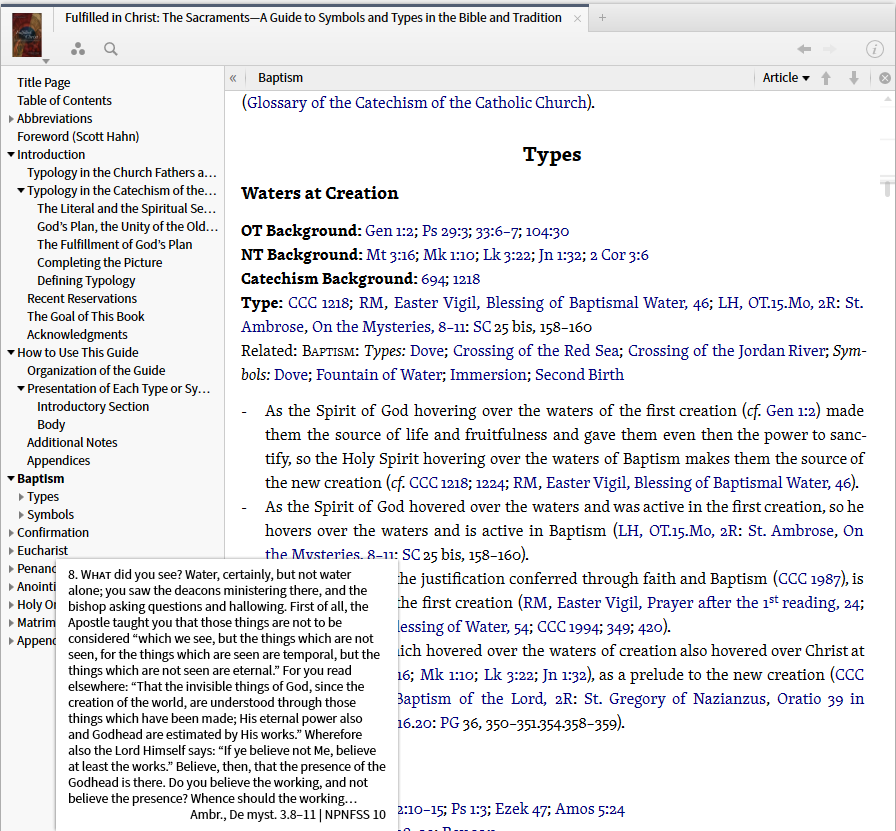896x831 pixels.
Task: Open Mt 3:16 in NT Background
Action: pyautogui.click(x=391, y=255)
